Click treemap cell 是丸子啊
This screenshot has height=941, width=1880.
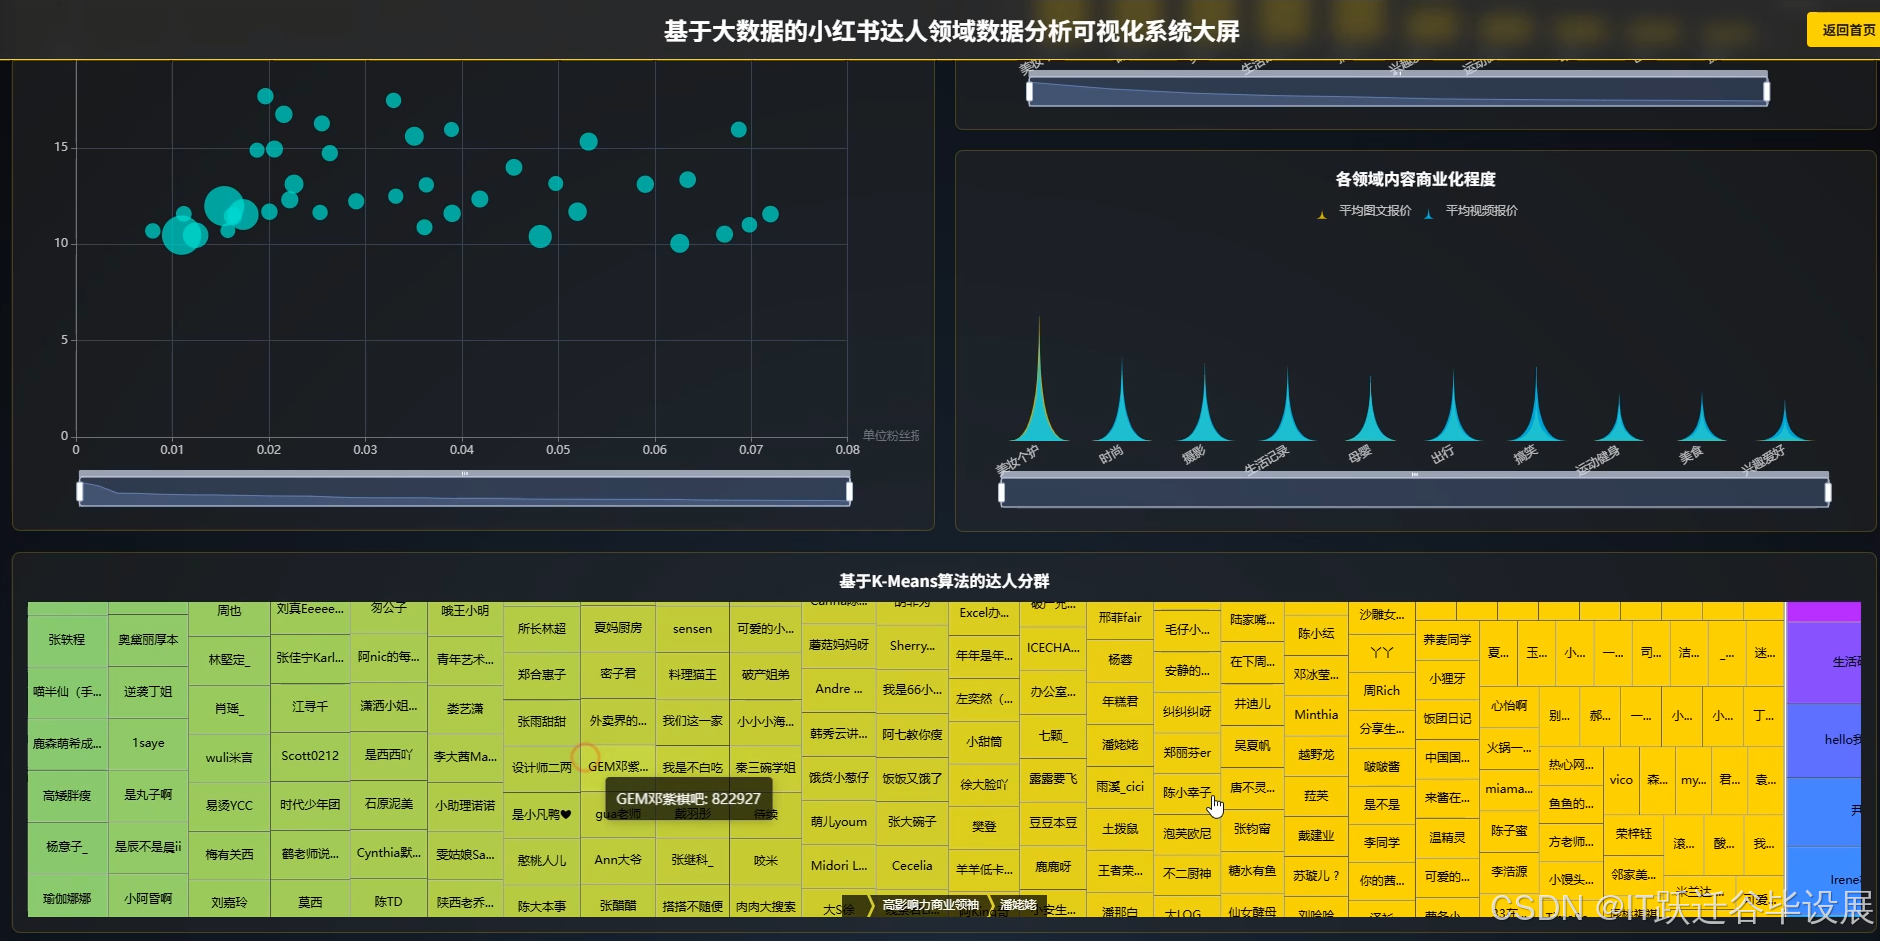(x=148, y=795)
